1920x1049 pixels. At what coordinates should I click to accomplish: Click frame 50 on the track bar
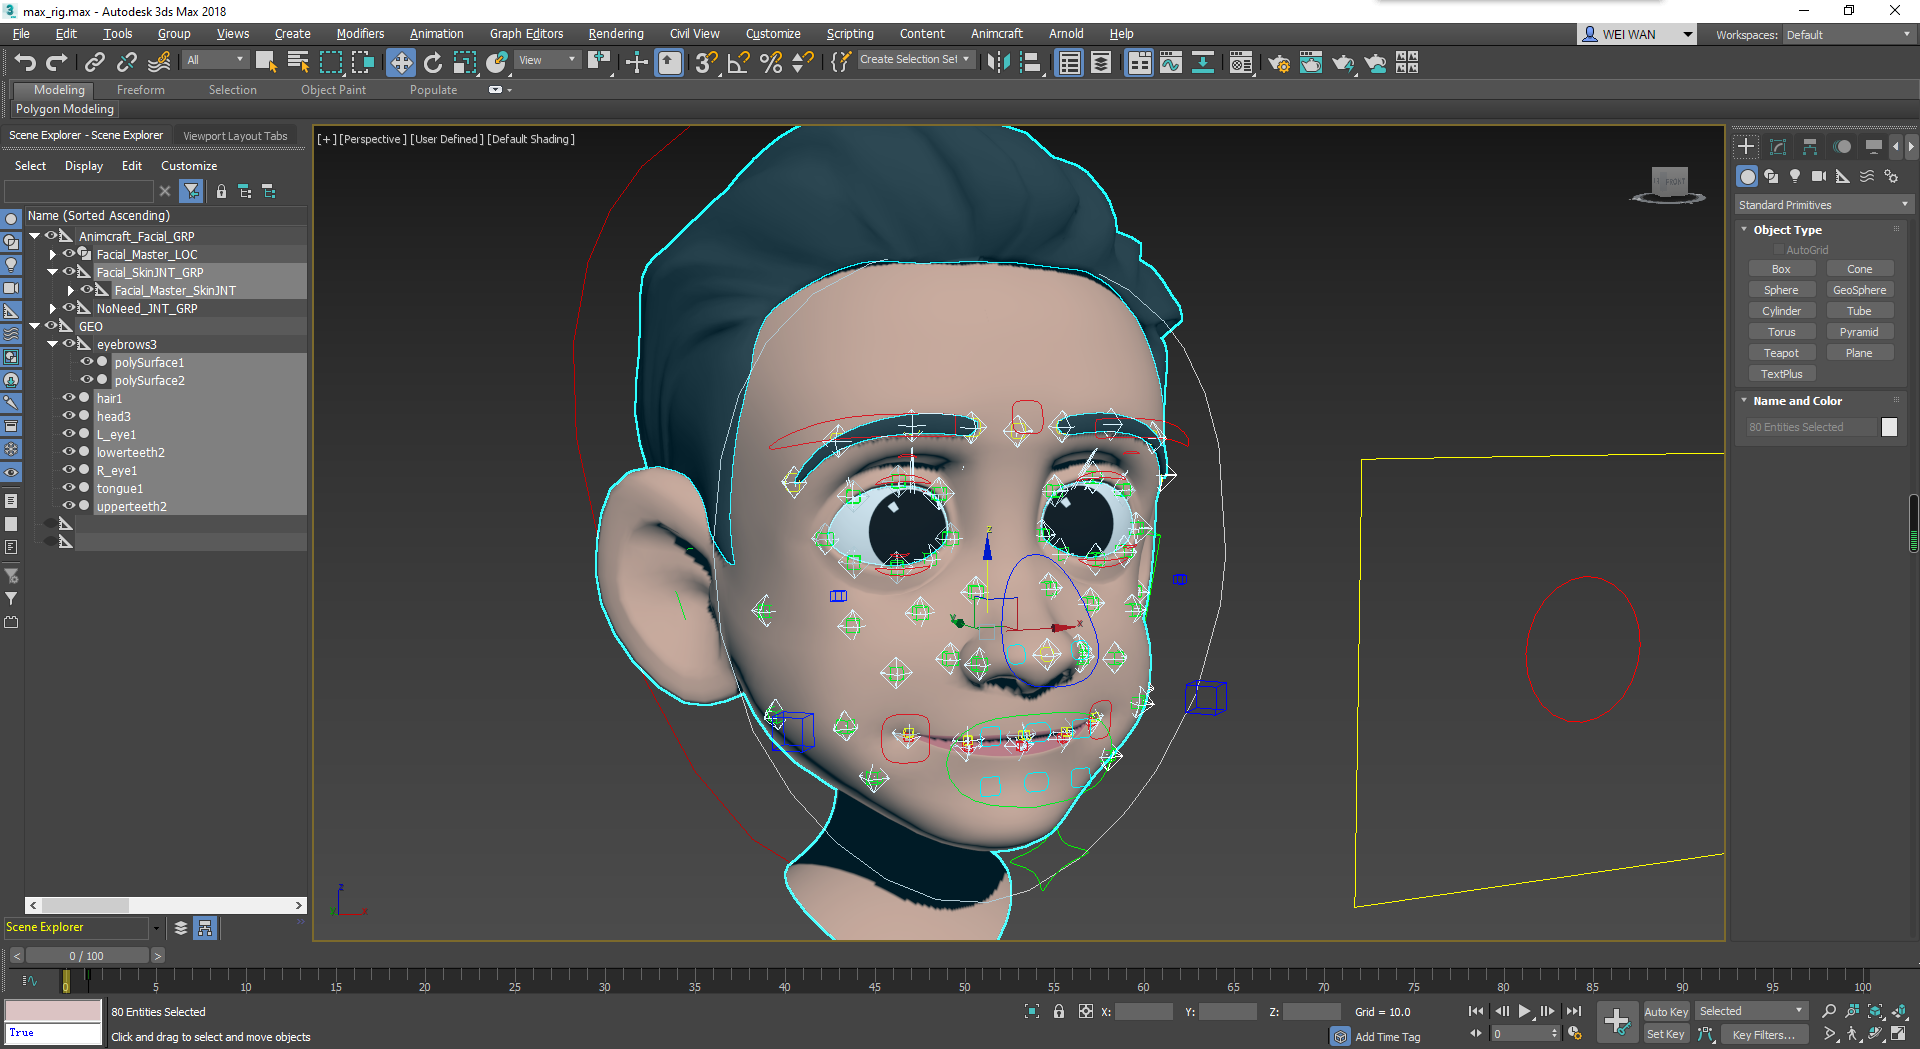tap(964, 980)
